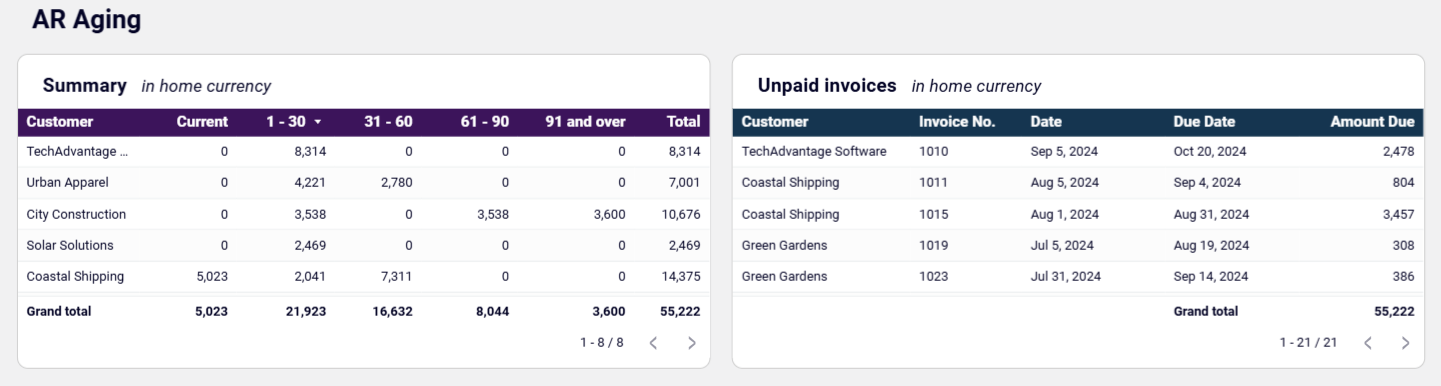Select truncated TechAdvantage customer in Summary
Image resolution: width=1441 pixels, height=386 pixels.
[78, 152]
